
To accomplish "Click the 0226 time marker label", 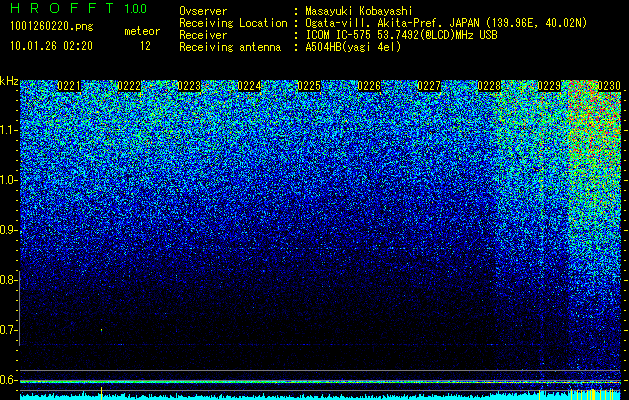I will point(369,86).
